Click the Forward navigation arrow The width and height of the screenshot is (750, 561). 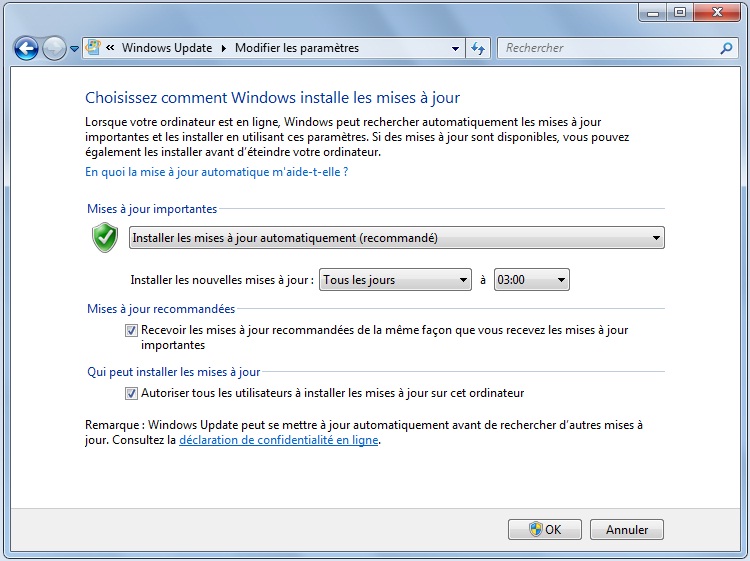point(54,47)
